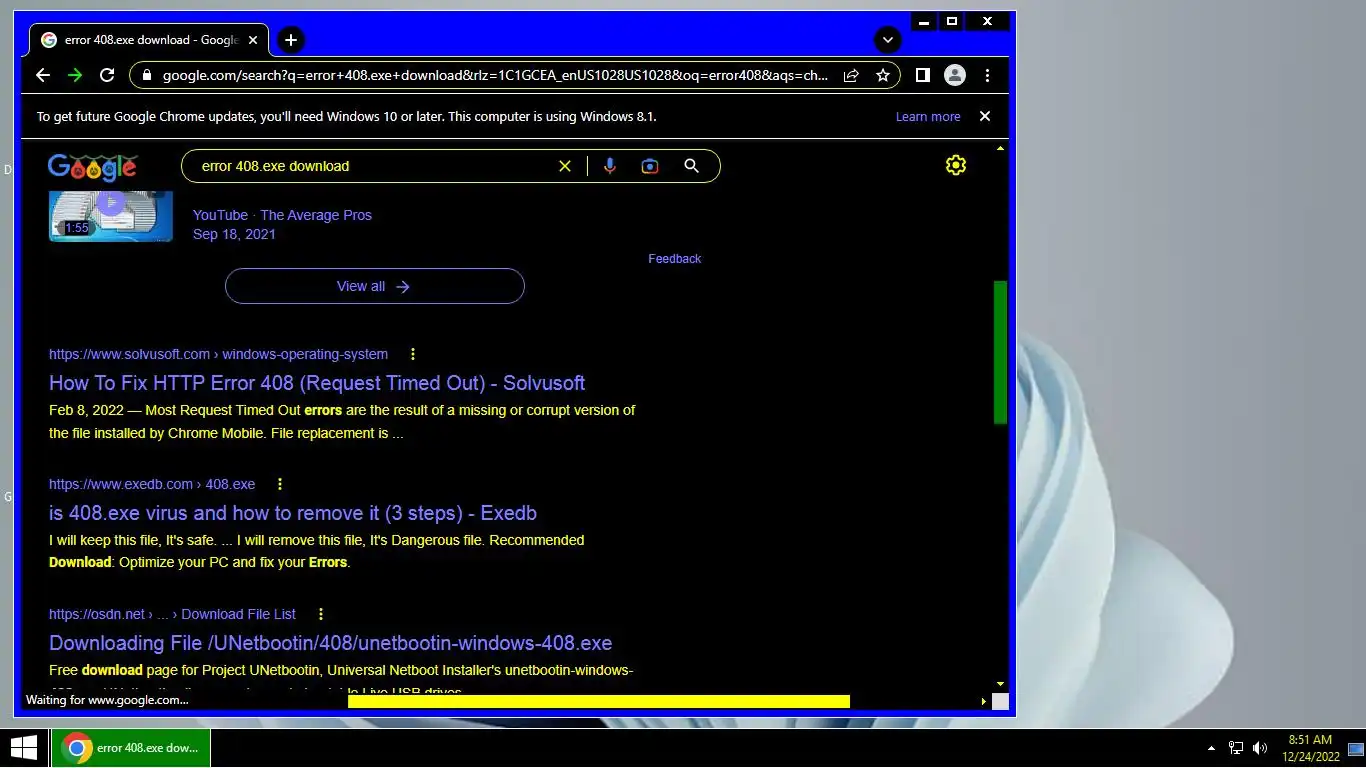This screenshot has width=1366, height=768.
Task: Search by image with the camera icon
Action: click(650, 166)
